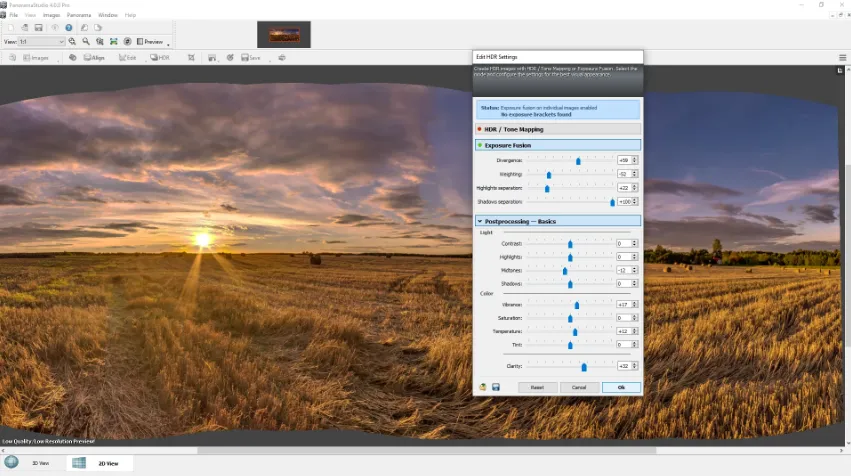Click the Midtones value field
Screen dimensions: 851x476
click(624, 270)
